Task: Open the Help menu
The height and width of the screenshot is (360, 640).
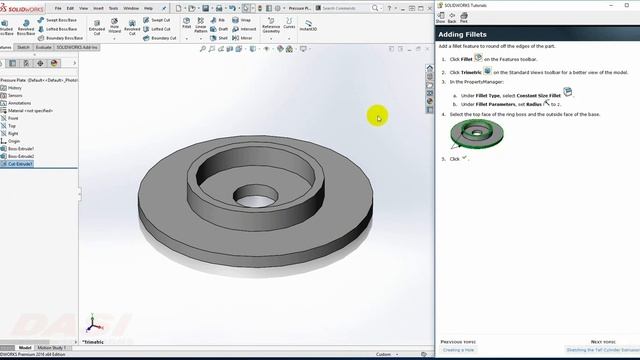Action: point(148,8)
